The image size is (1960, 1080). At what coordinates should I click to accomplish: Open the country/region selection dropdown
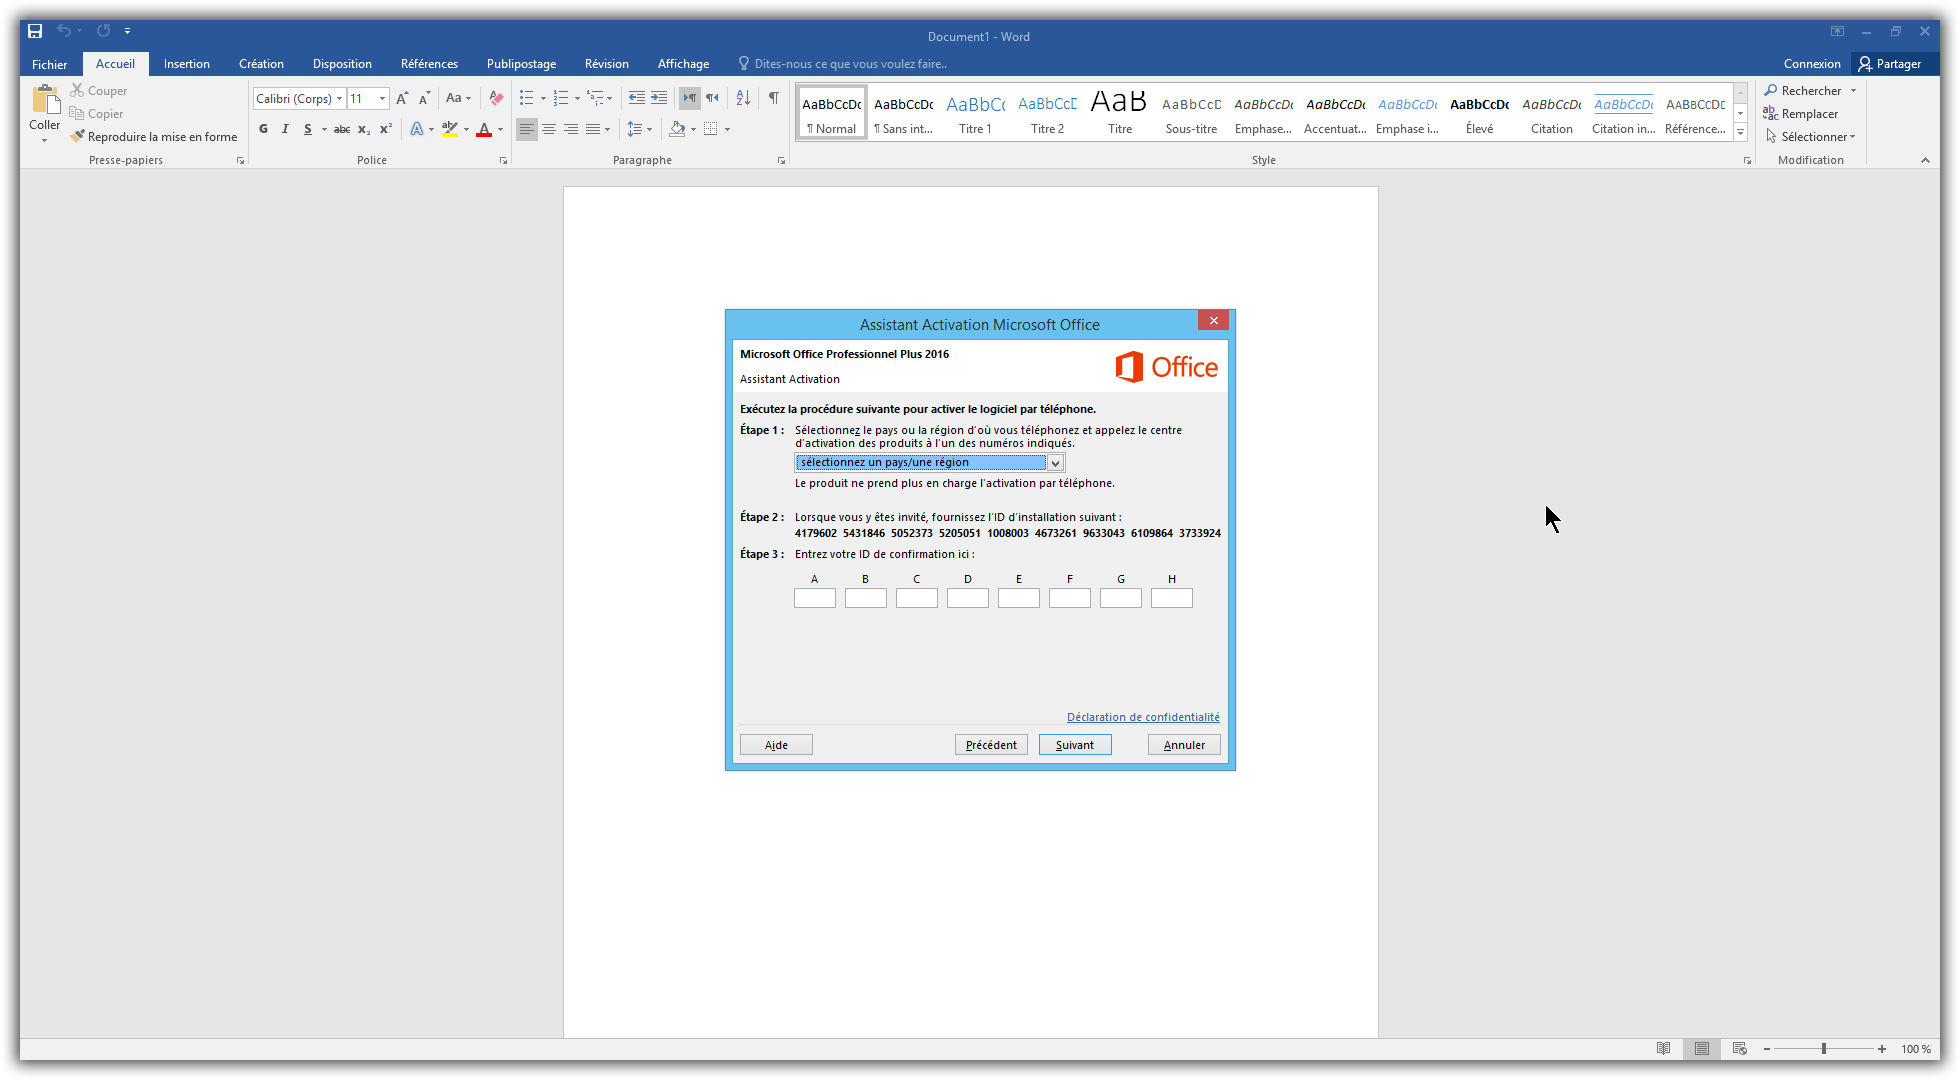[1054, 463]
